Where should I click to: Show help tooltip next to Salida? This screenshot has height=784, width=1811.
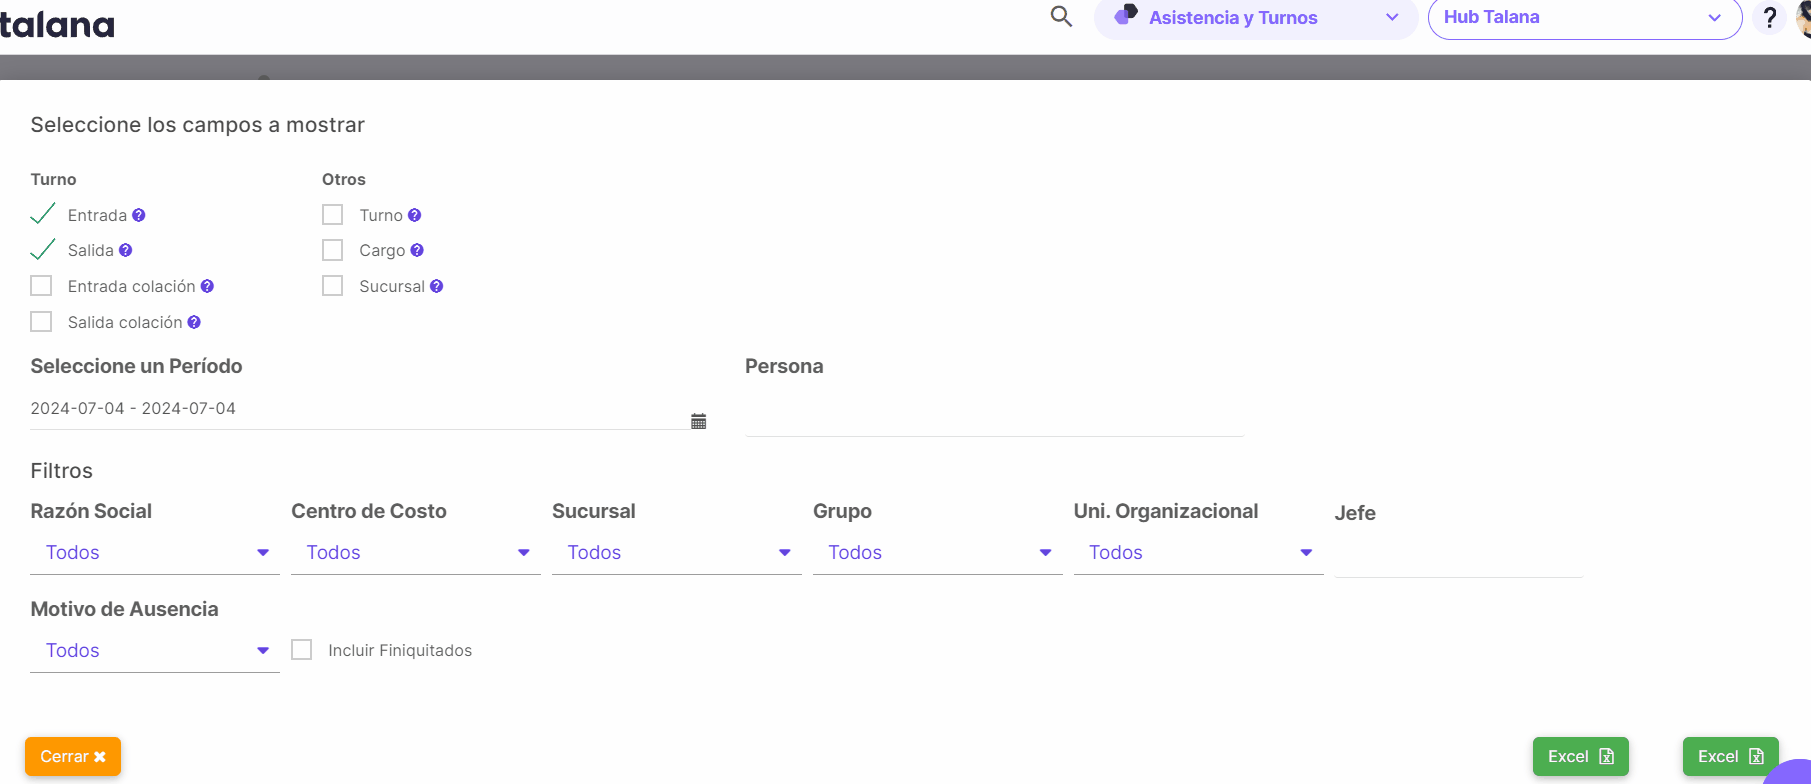pyautogui.click(x=125, y=250)
